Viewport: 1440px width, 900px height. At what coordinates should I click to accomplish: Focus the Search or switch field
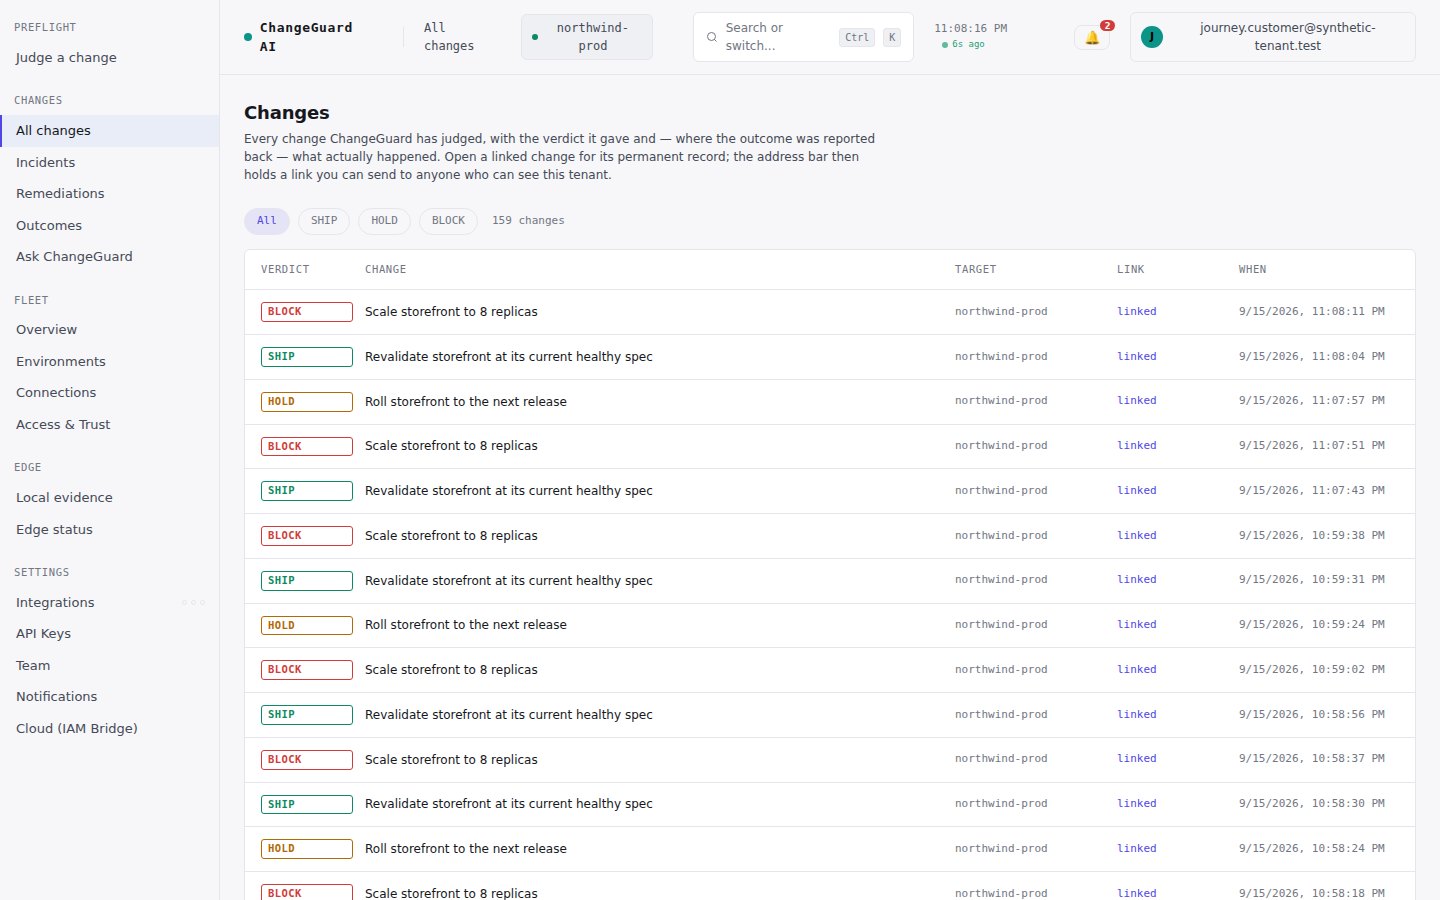803,37
